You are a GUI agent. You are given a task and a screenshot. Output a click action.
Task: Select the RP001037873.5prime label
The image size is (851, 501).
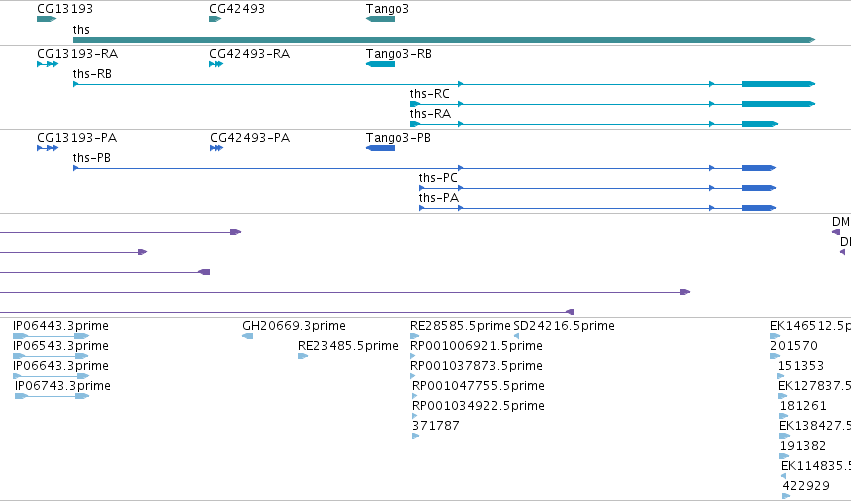pyautogui.click(x=476, y=366)
